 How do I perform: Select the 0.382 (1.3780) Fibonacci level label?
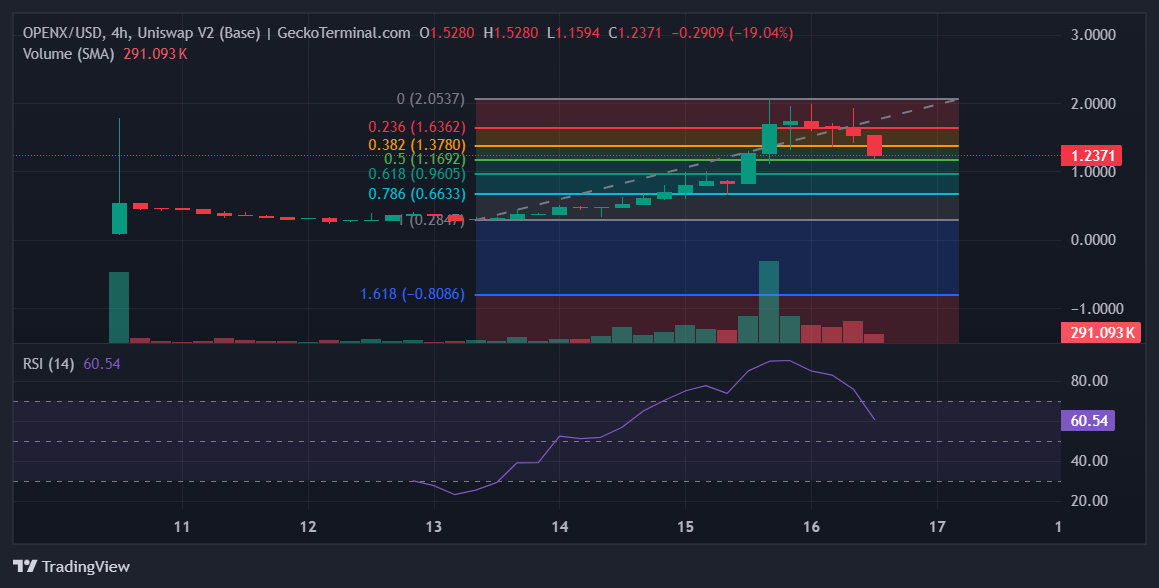(x=417, y=145)
